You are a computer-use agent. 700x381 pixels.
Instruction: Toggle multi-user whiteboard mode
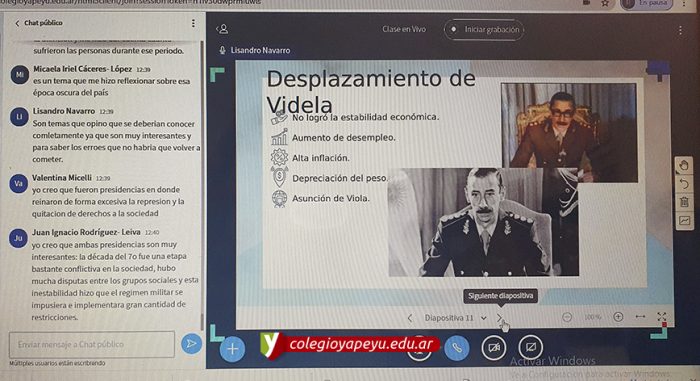(683, 221)
